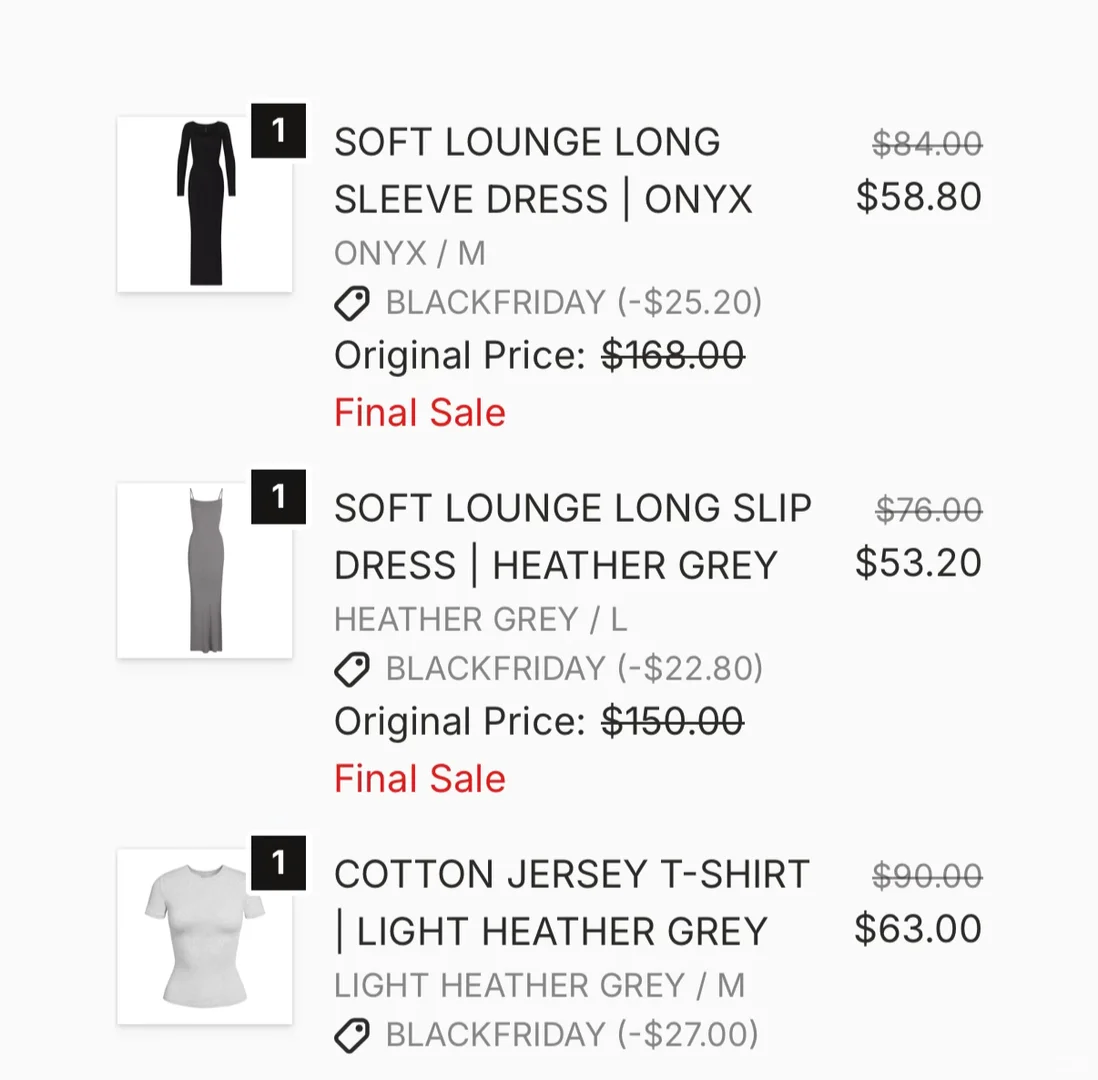Click the $53.20 slip dress price

coord(918,563)
